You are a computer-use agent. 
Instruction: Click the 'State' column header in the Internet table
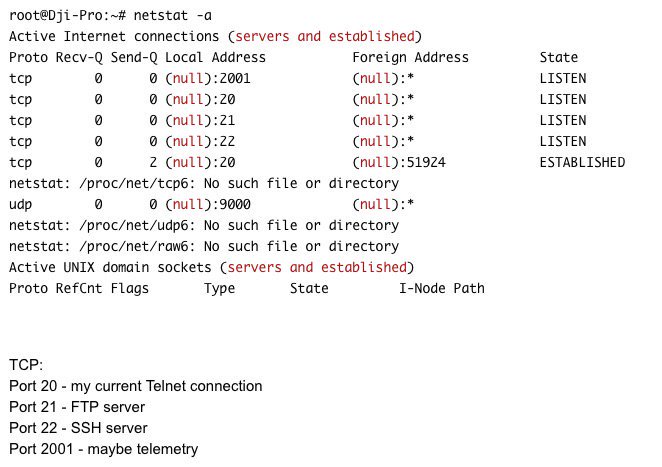pyautogui.click(x=559, y=57)
